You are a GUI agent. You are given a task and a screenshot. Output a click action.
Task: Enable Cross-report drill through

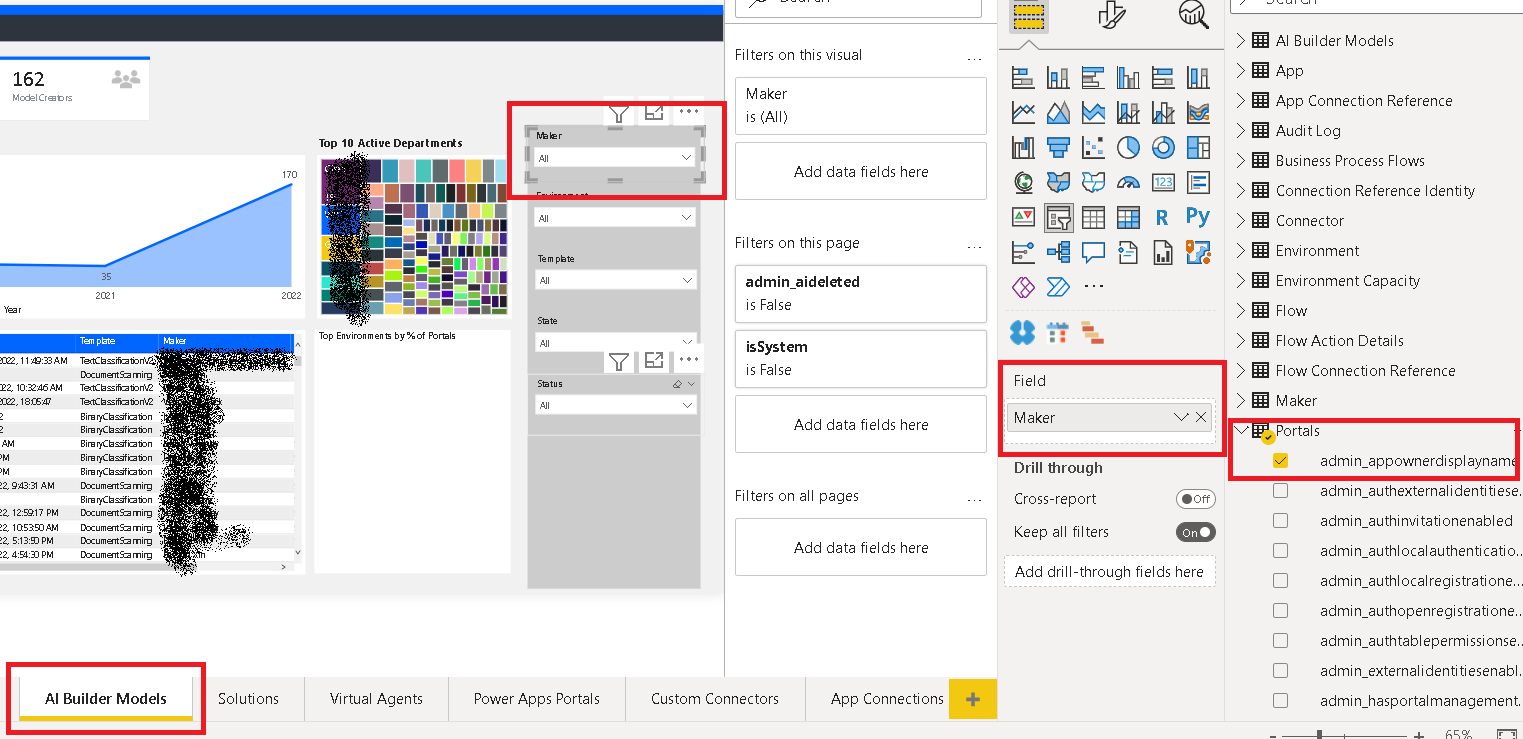pos(1196,498)
